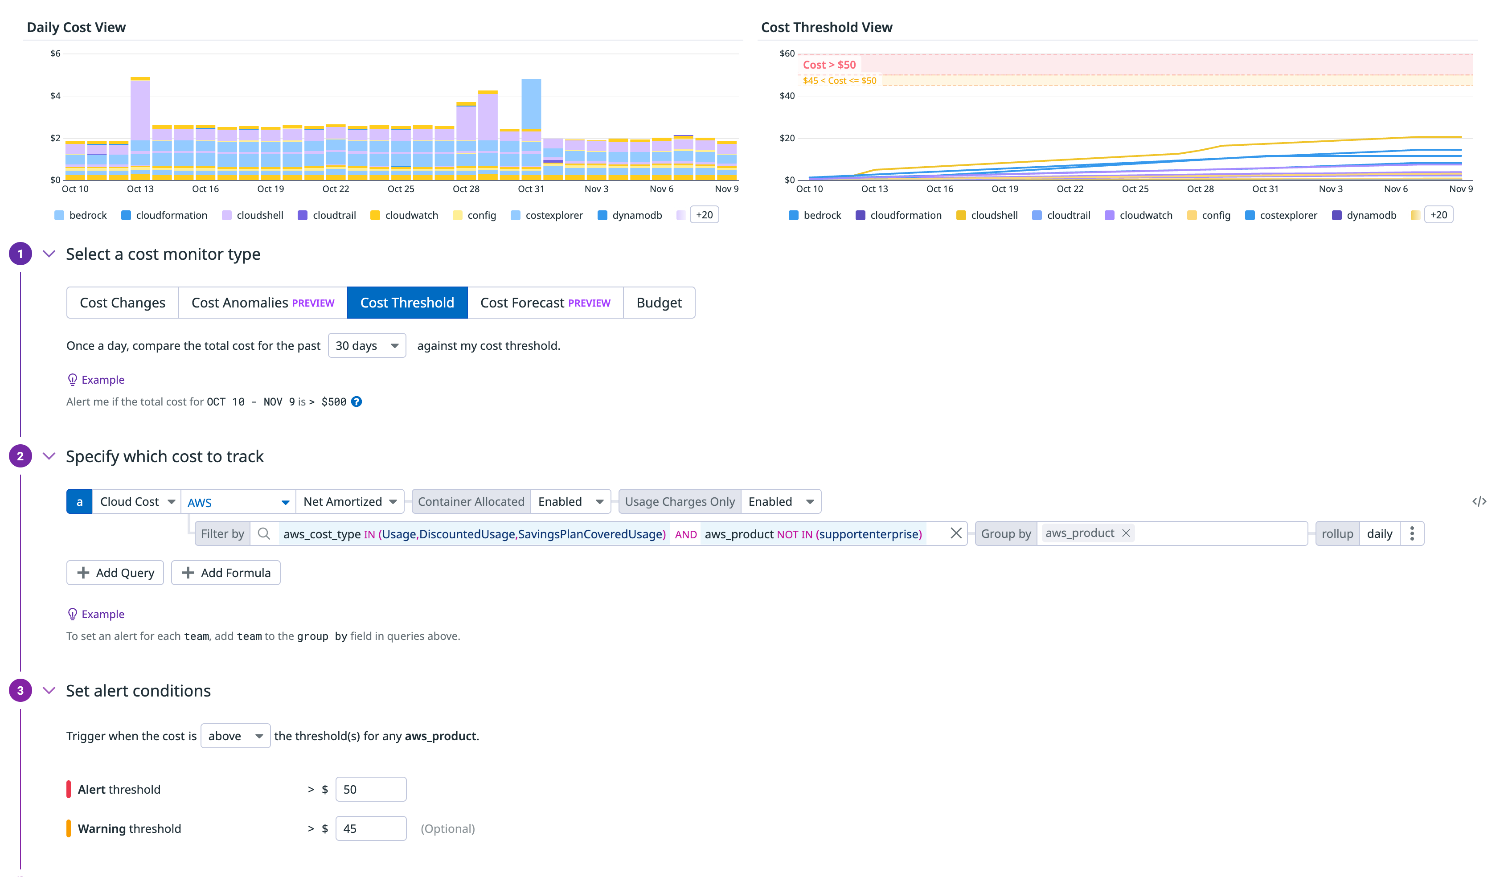Toggle dynamodb series in Daily Cost legend
Viewport: 1500px width, 877px height.
pos(630,215)
